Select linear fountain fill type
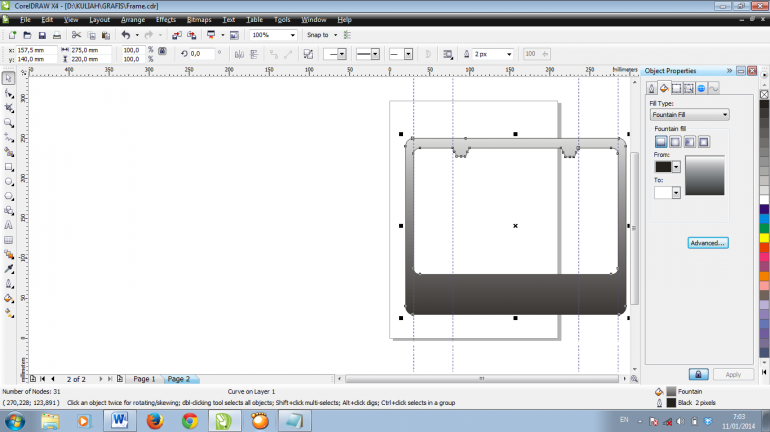 pyautogui.click(x=661, y=142)
